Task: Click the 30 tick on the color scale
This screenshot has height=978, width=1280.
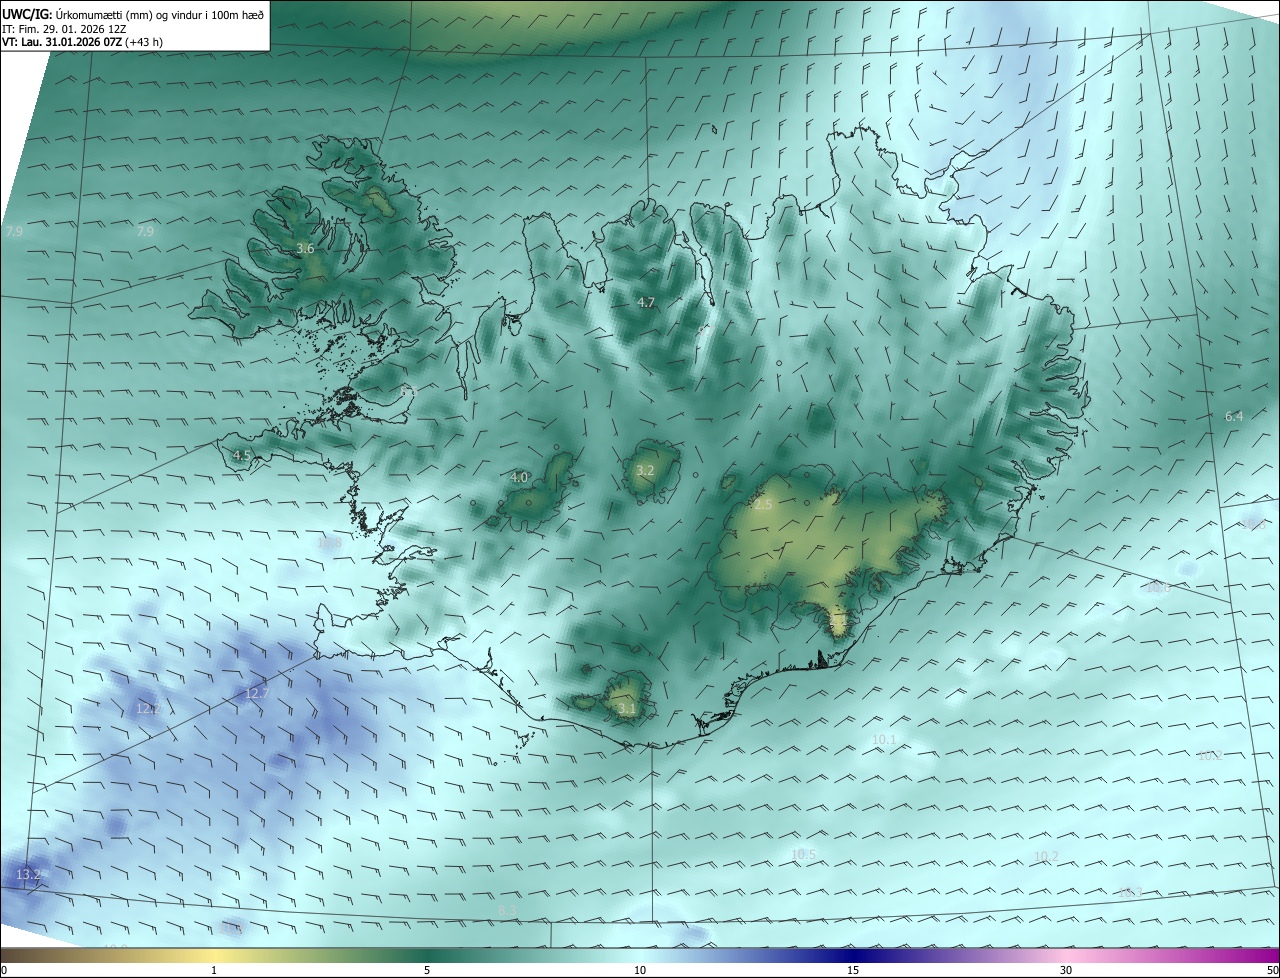Action: pos(1066,970)
